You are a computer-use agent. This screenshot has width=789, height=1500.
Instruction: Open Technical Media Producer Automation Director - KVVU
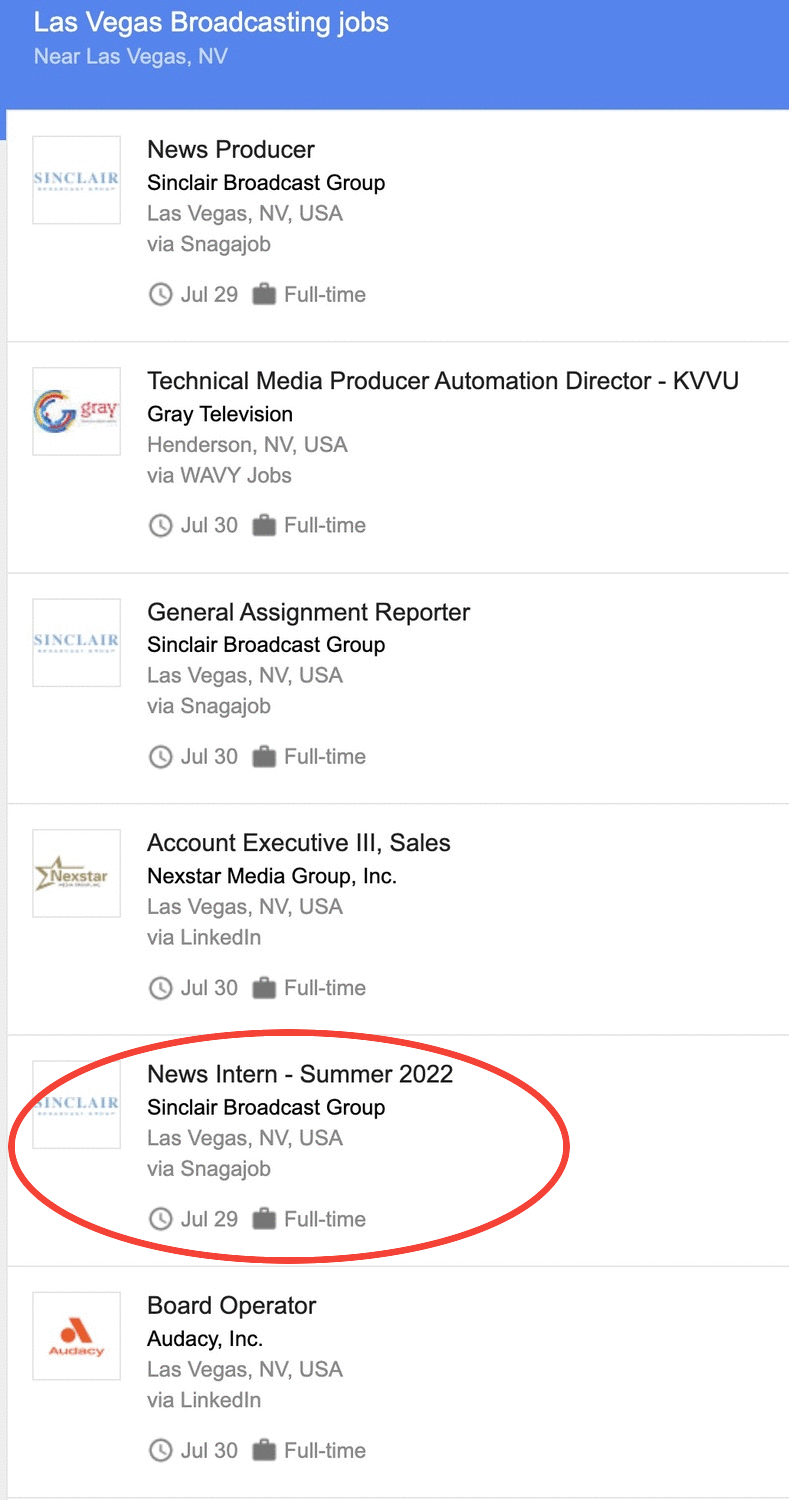click(443, 381)
